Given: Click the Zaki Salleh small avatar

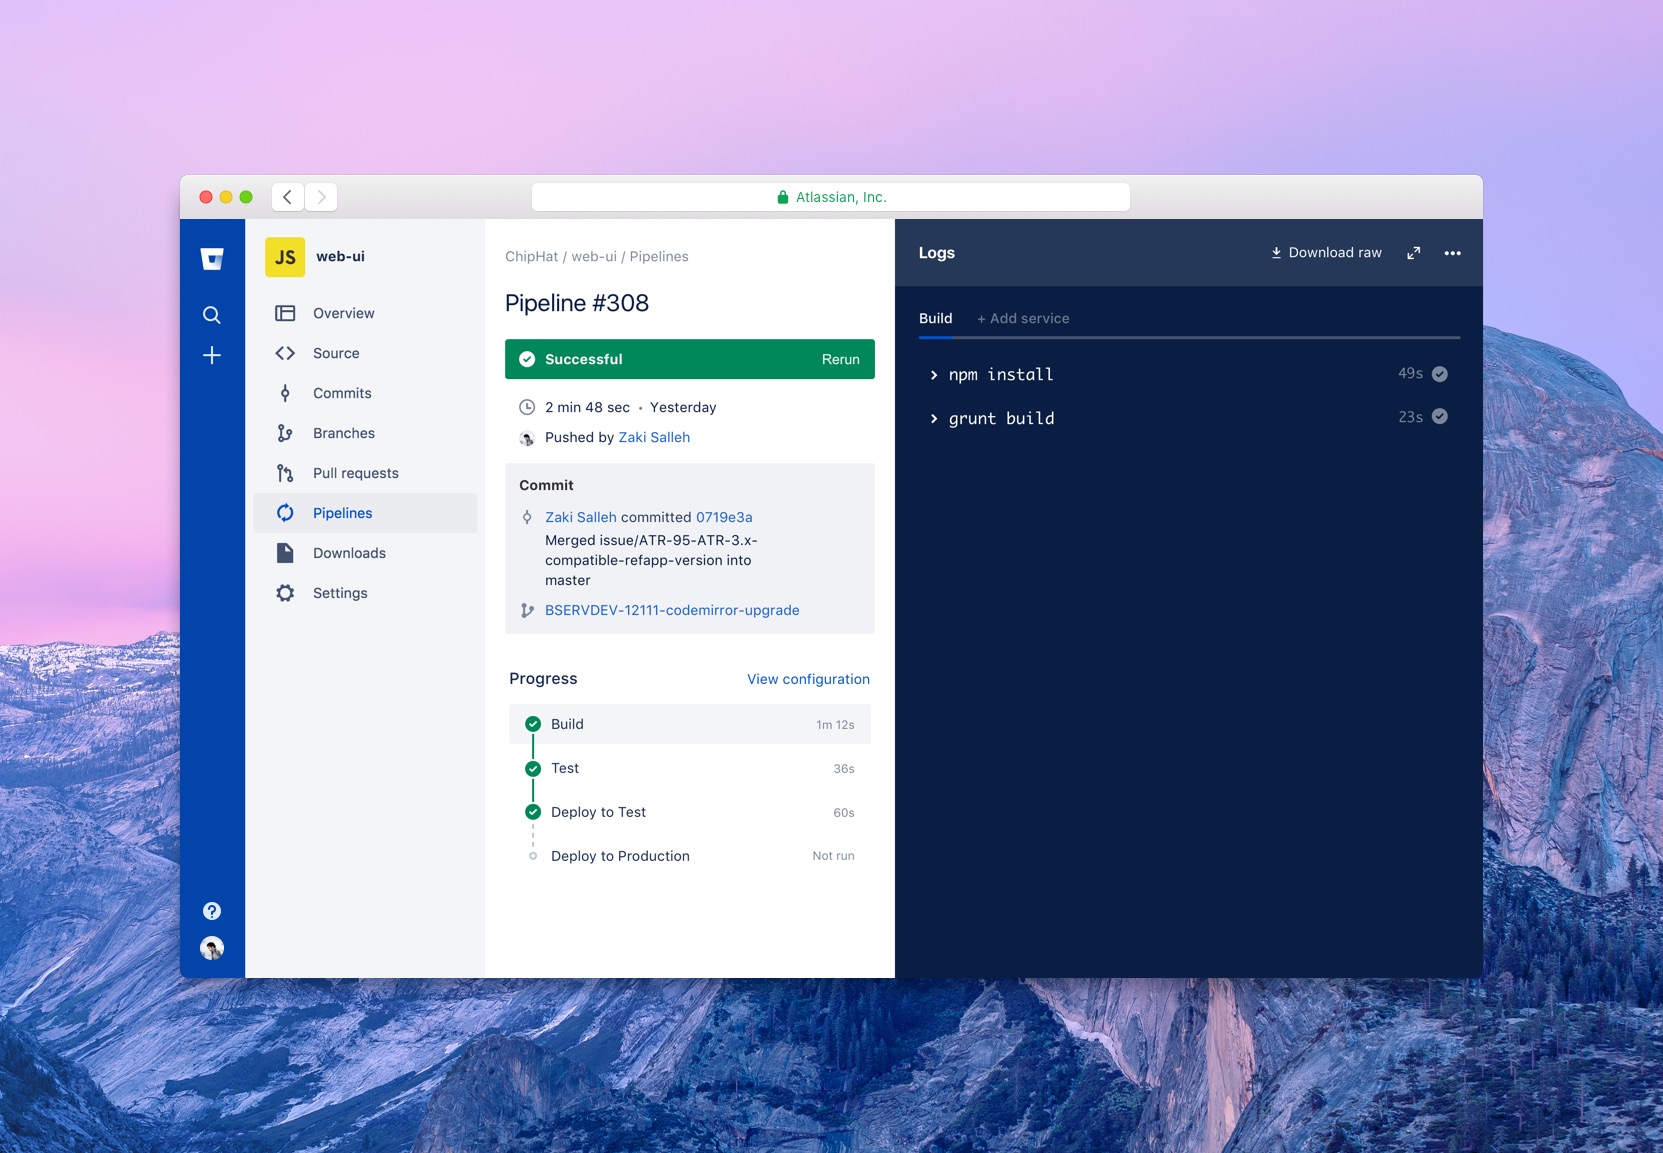Looking at the screenshot, I should [x=527, y=438].
